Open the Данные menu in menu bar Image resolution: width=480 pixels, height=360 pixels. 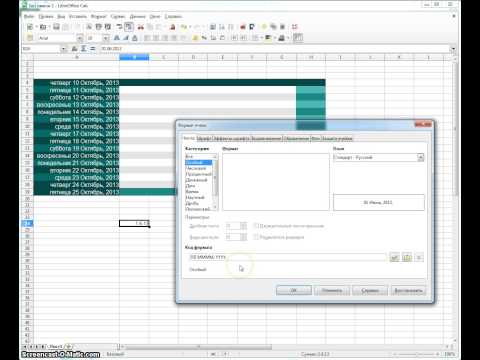point(137,16)
